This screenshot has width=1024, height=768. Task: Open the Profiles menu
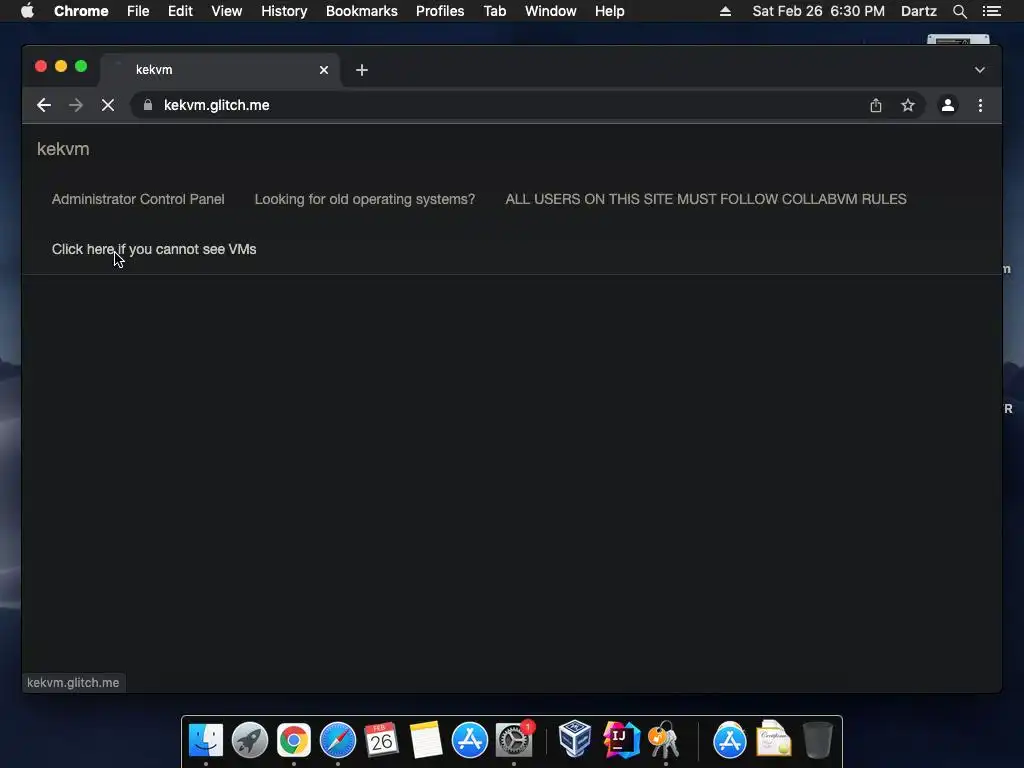point(440,11)
